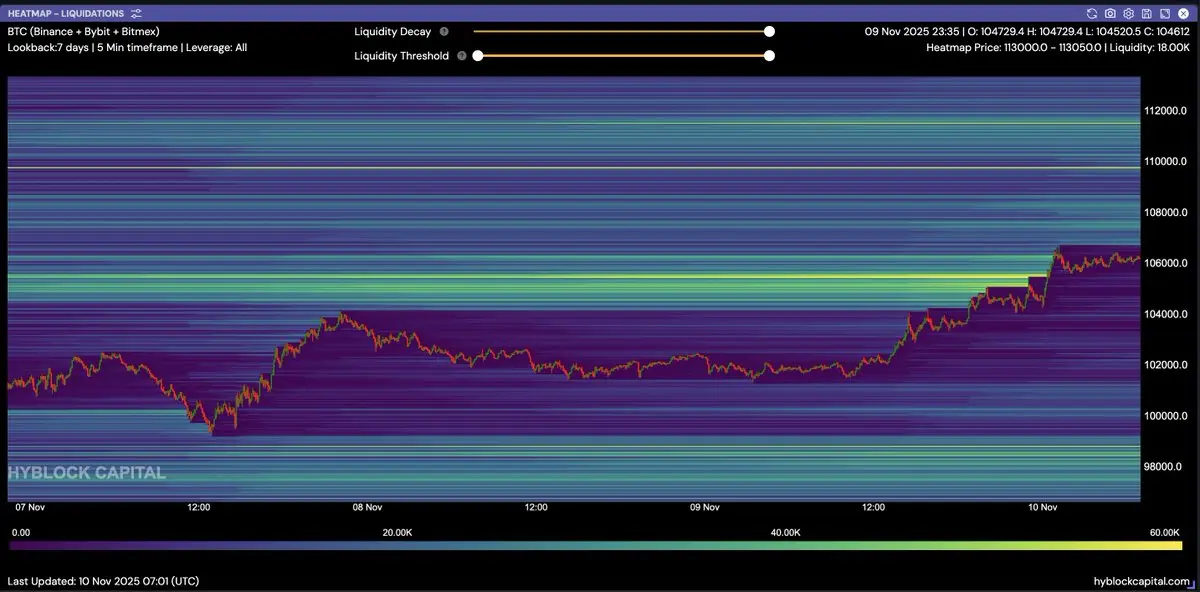This screenshot has height=592, width=1200.
Task: Click the Lookback 7 days setting text
Action: coord(49,47)
